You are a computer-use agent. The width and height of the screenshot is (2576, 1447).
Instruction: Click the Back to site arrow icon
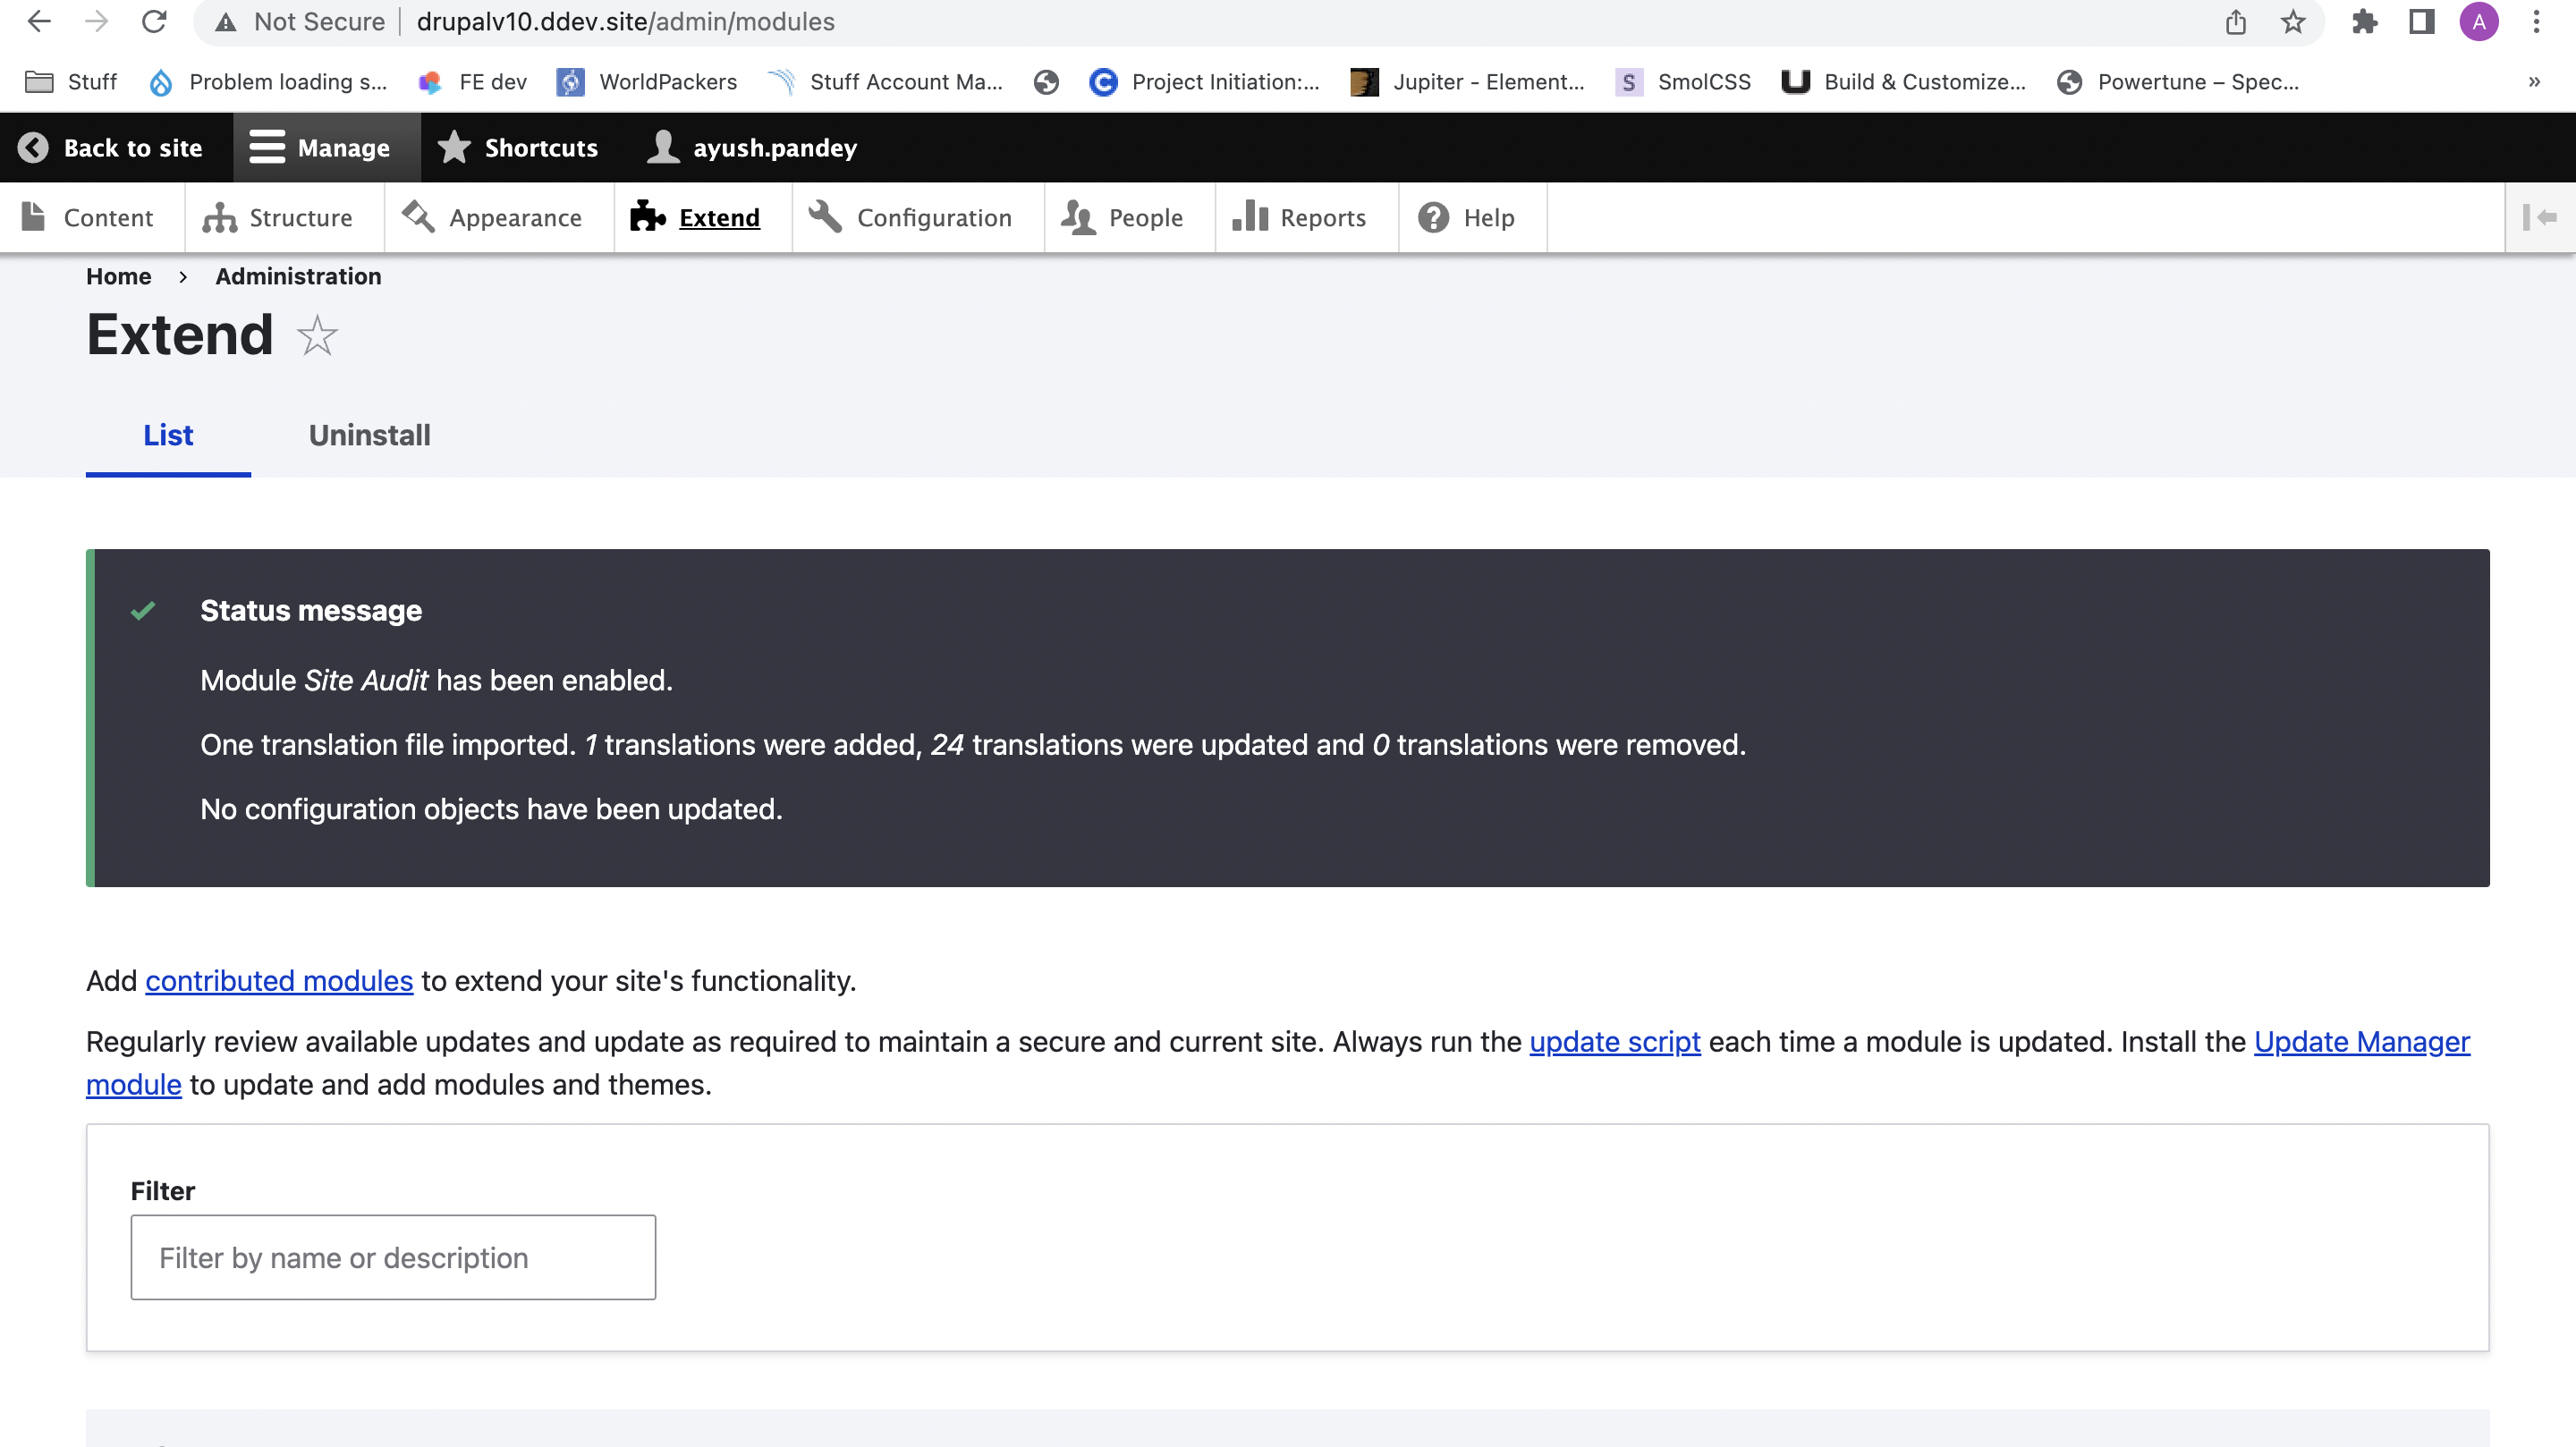point(33,148)
